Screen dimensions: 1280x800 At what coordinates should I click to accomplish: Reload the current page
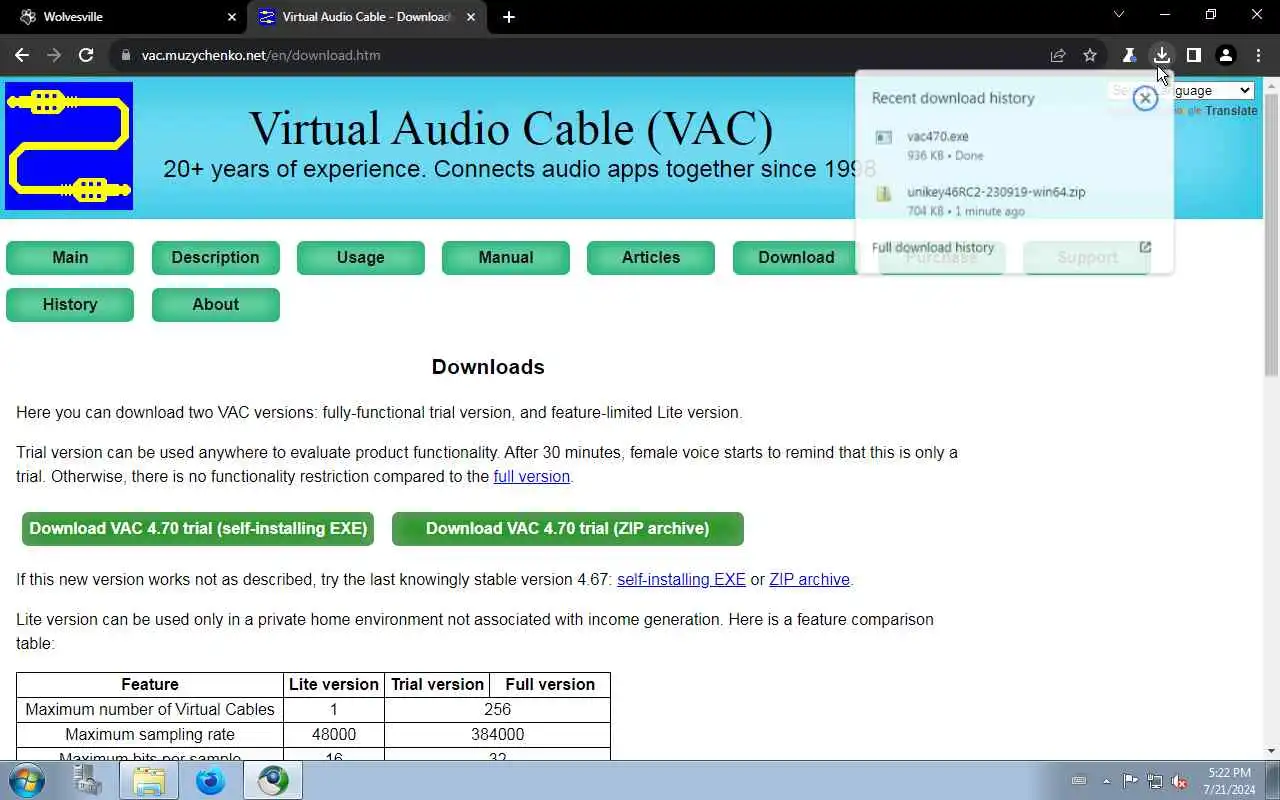tap(86, 55)
